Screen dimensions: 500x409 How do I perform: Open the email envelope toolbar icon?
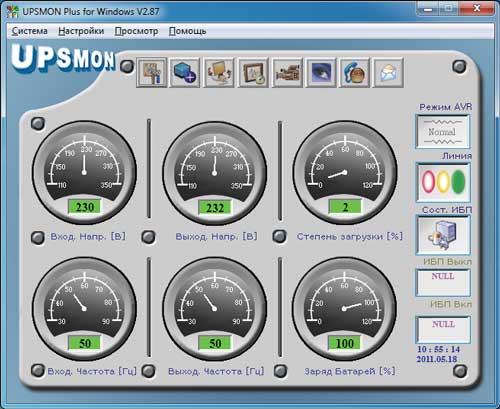(388, 73)
